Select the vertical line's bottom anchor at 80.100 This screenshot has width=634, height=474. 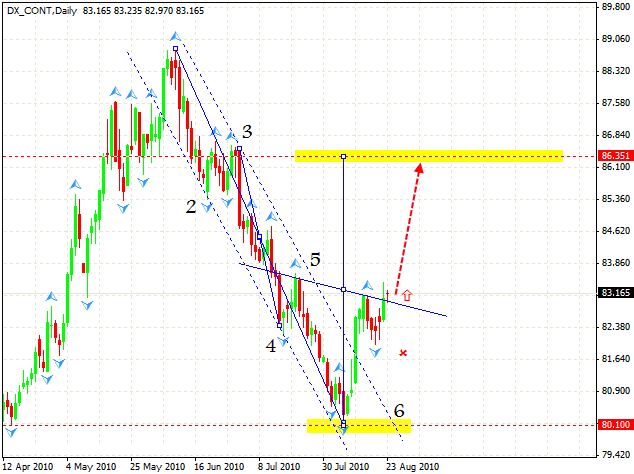point(344,424)
